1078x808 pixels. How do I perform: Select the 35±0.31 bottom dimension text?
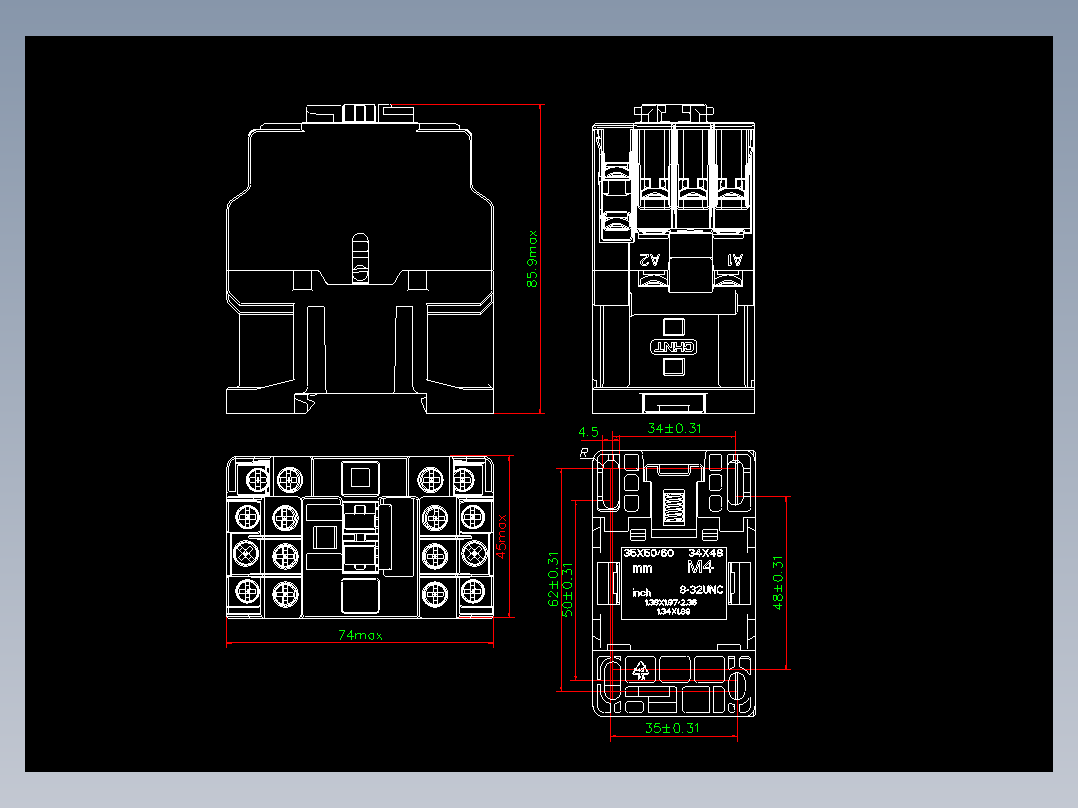click(x=672, y=728)
